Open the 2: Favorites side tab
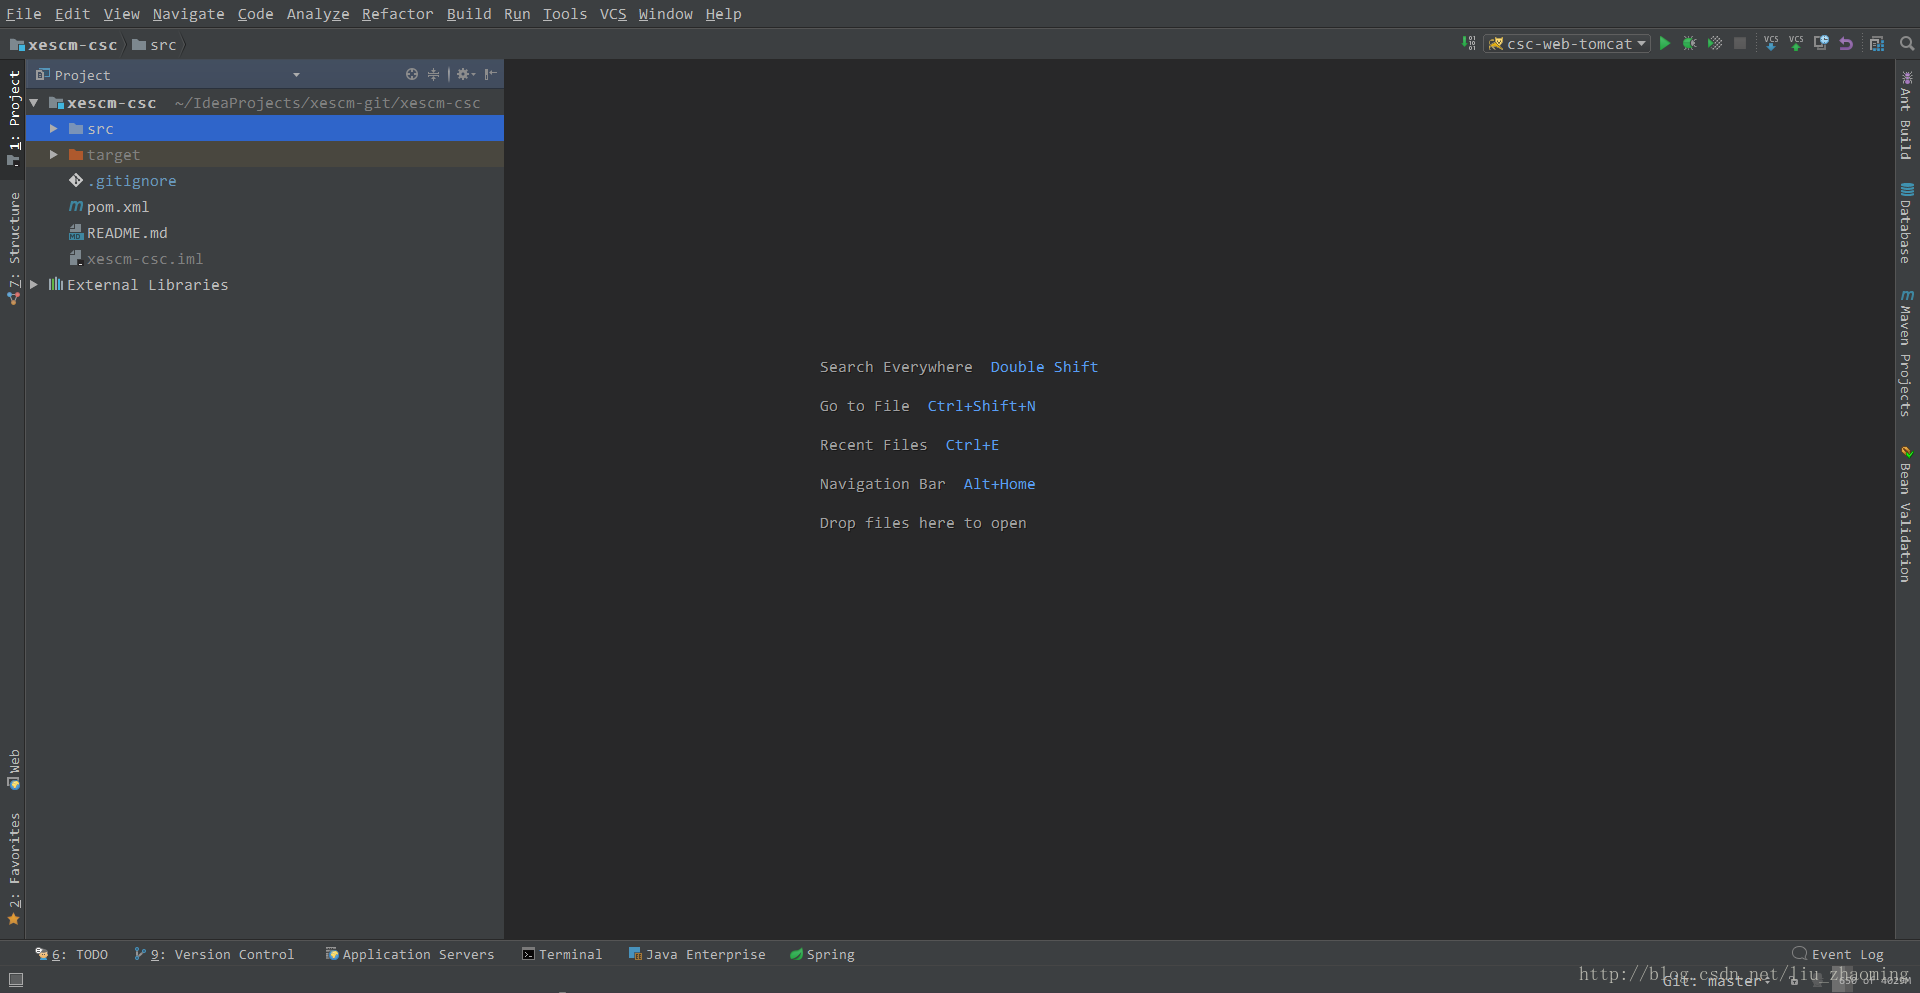The image size is (1920, 993). pyautogui.click(x=13, y=868)
